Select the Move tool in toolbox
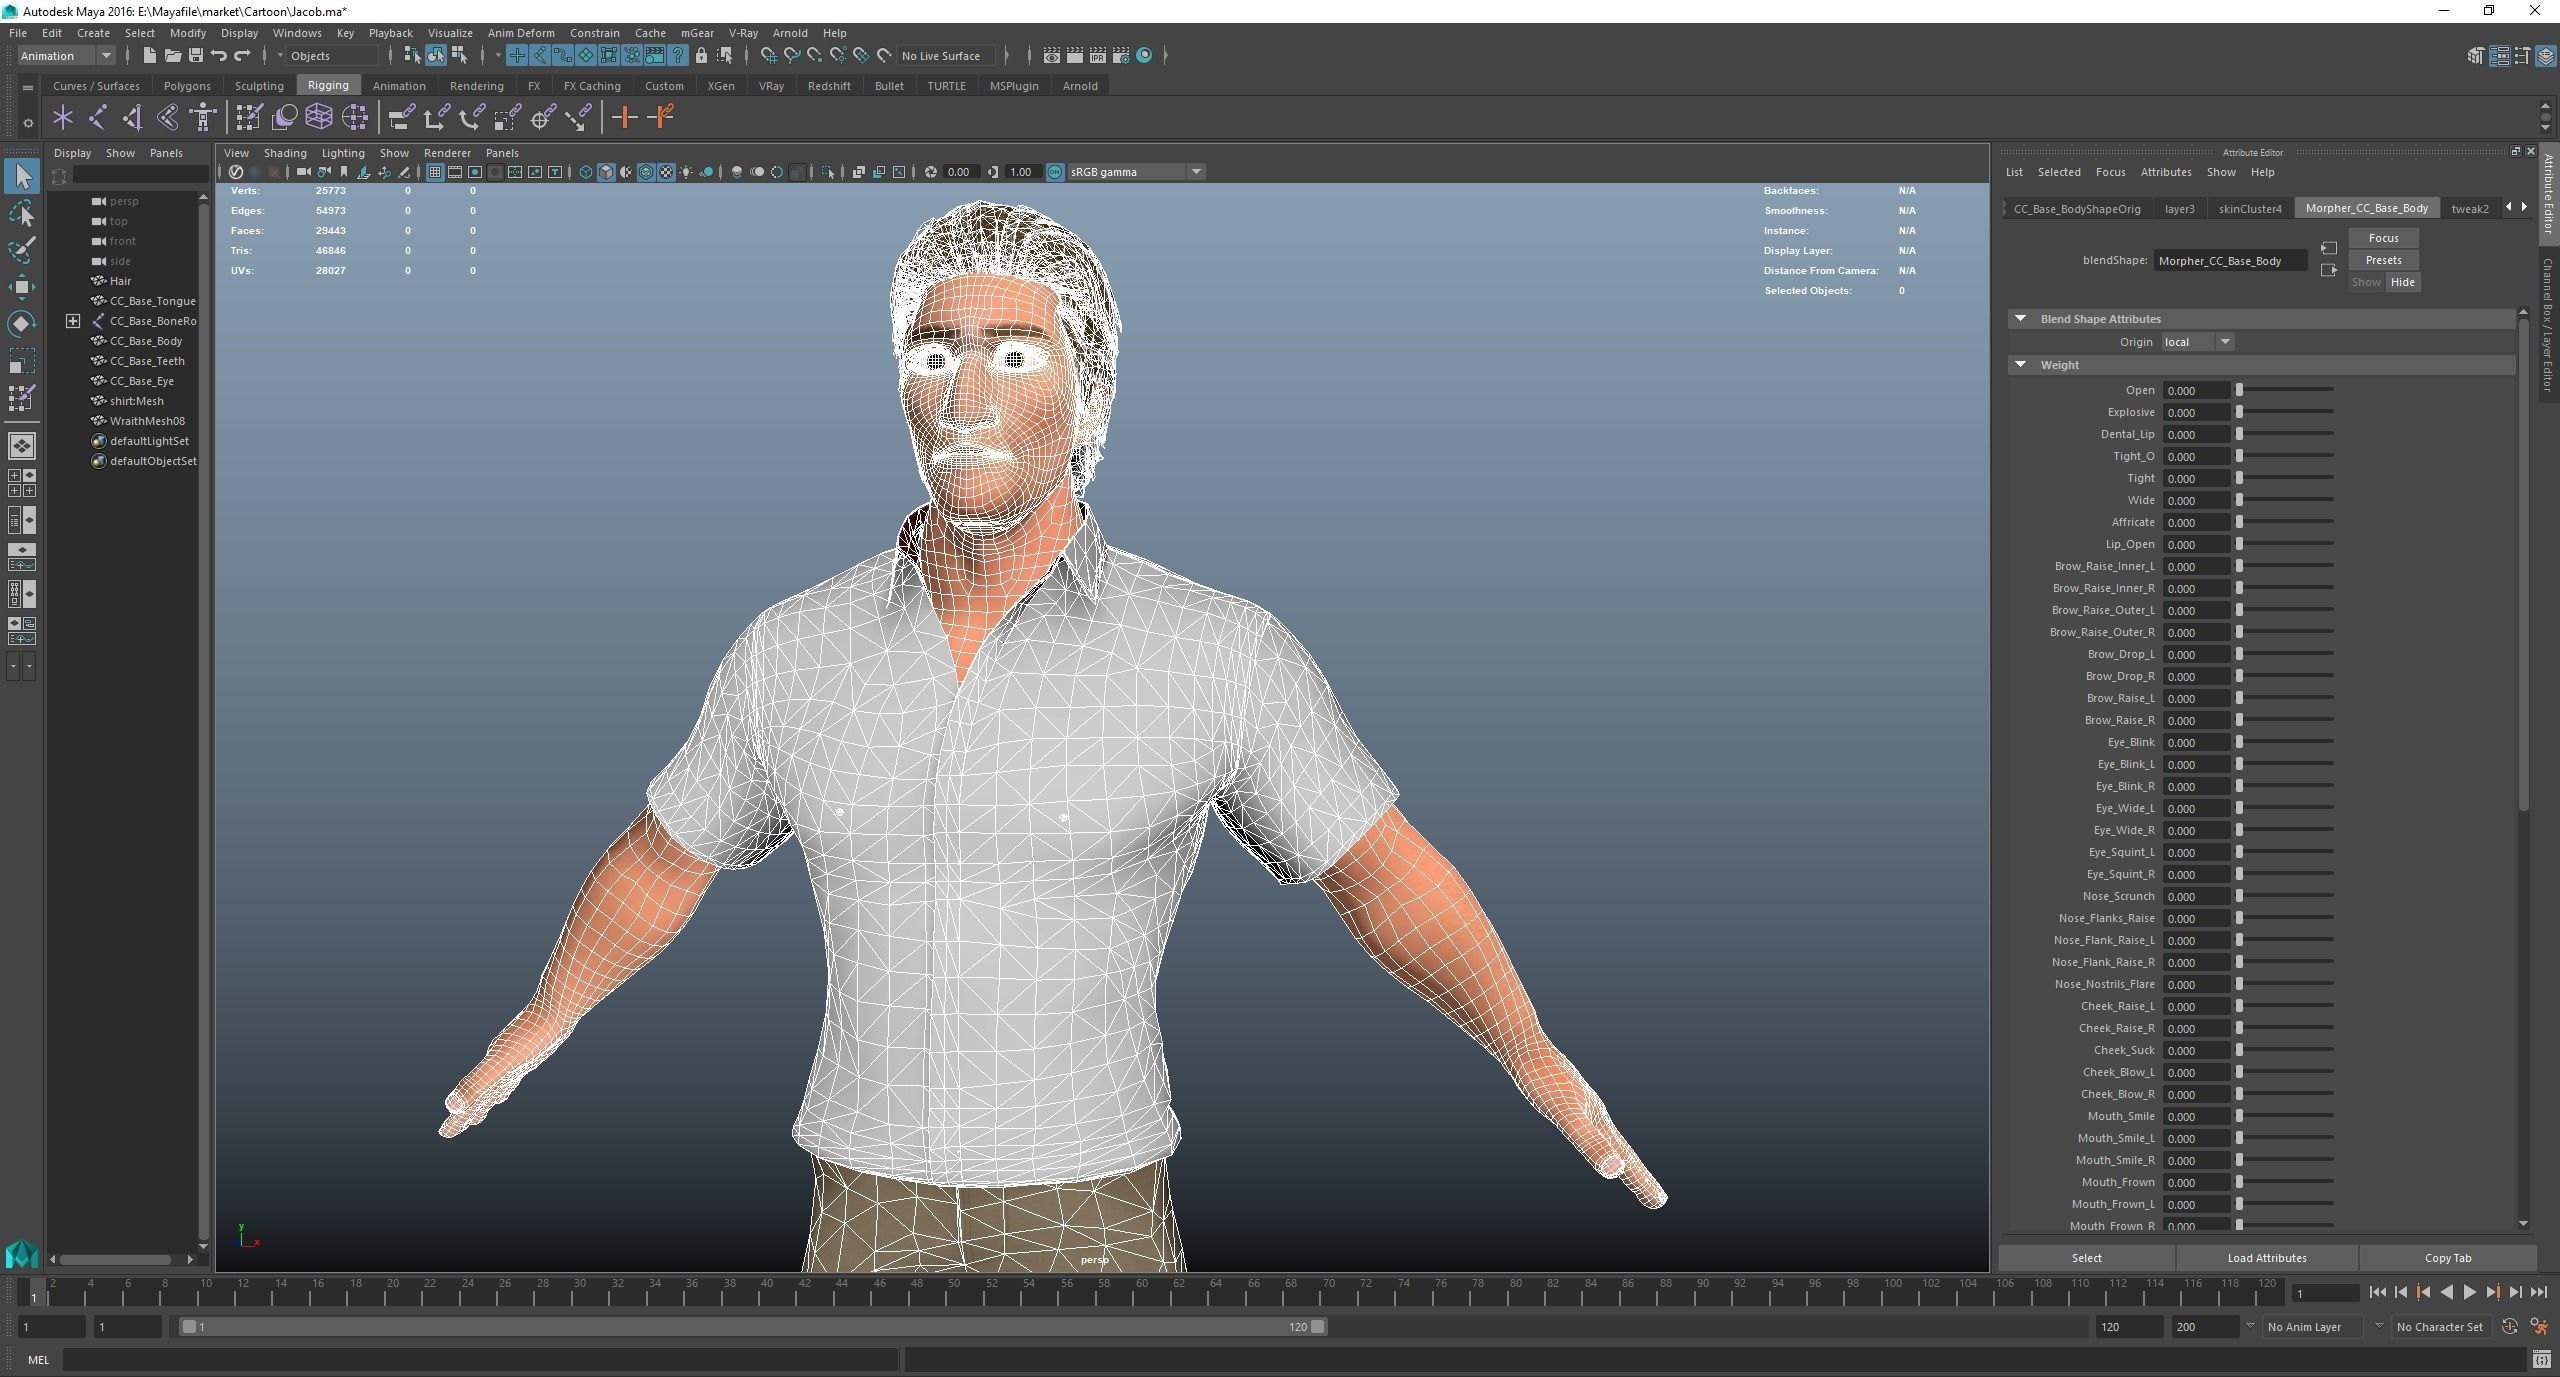Image resolution: width=2560 pixels, height=1377 pixels. 22,287
